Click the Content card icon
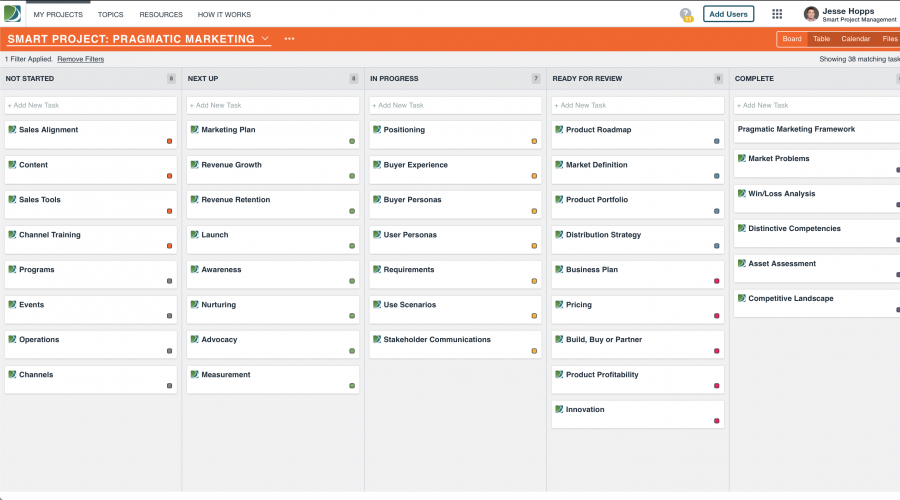 tap(12, 164)
